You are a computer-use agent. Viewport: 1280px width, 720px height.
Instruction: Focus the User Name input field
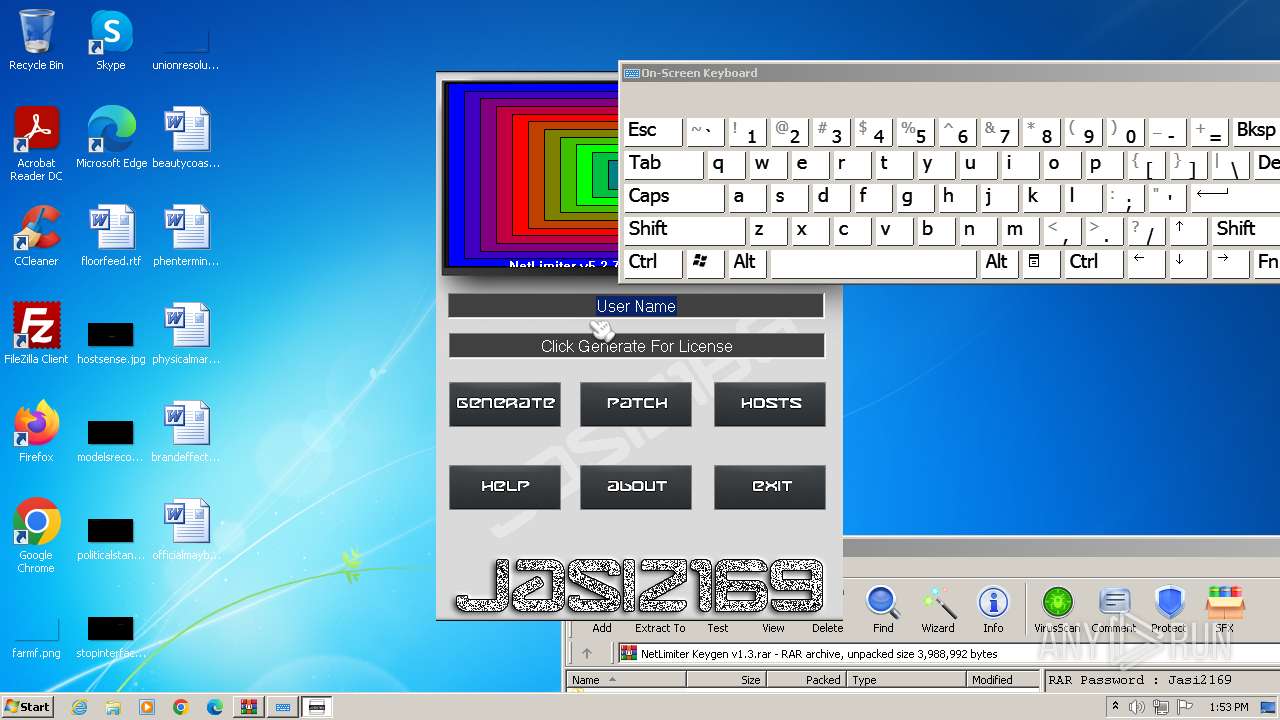pos(636,306)
